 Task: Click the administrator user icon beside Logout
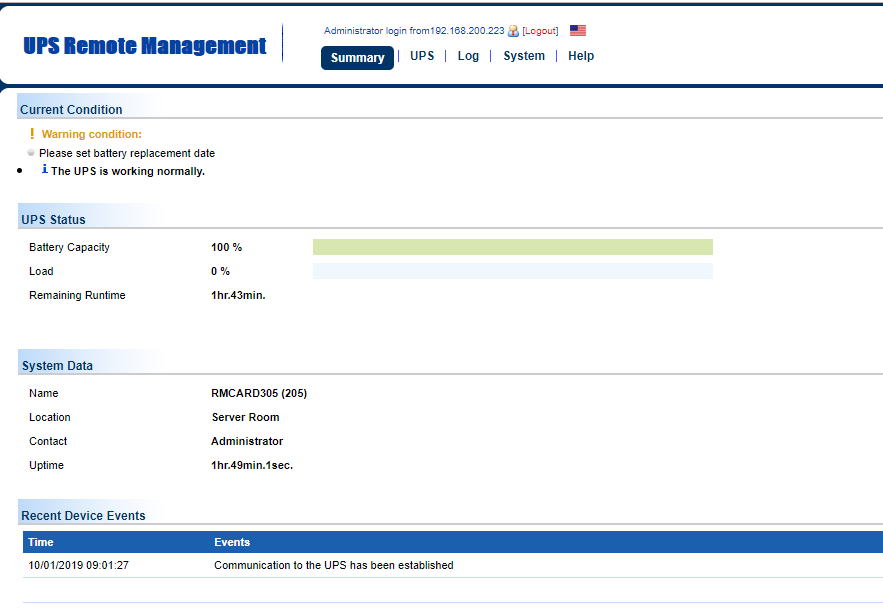tap(513, 31)
